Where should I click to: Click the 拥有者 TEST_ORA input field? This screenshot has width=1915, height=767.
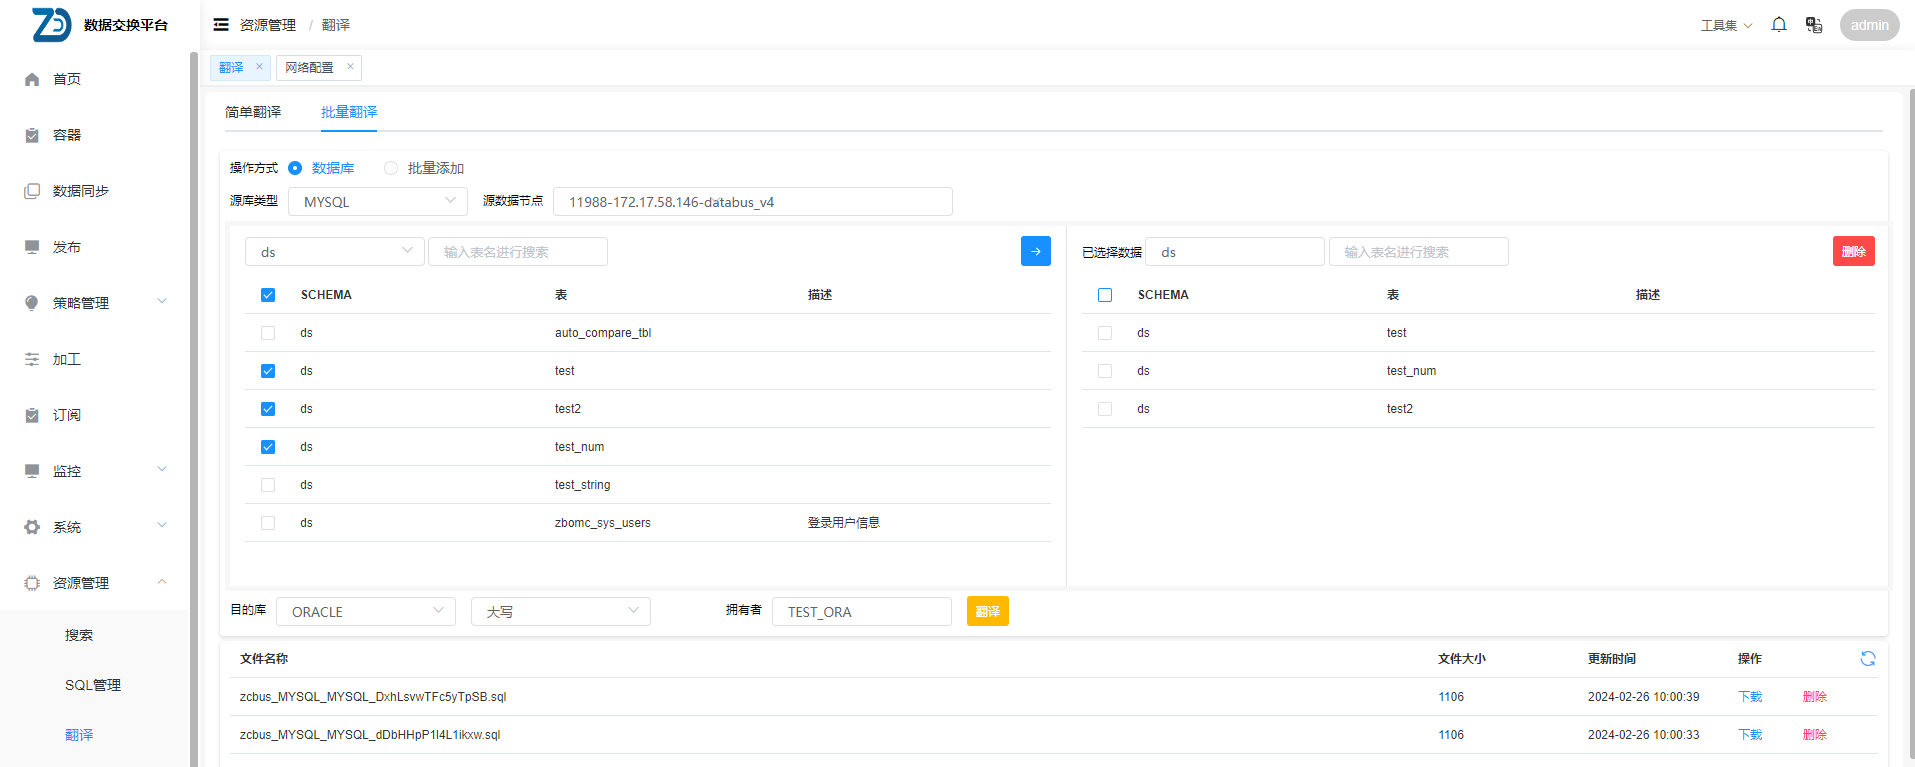[860, 612]
